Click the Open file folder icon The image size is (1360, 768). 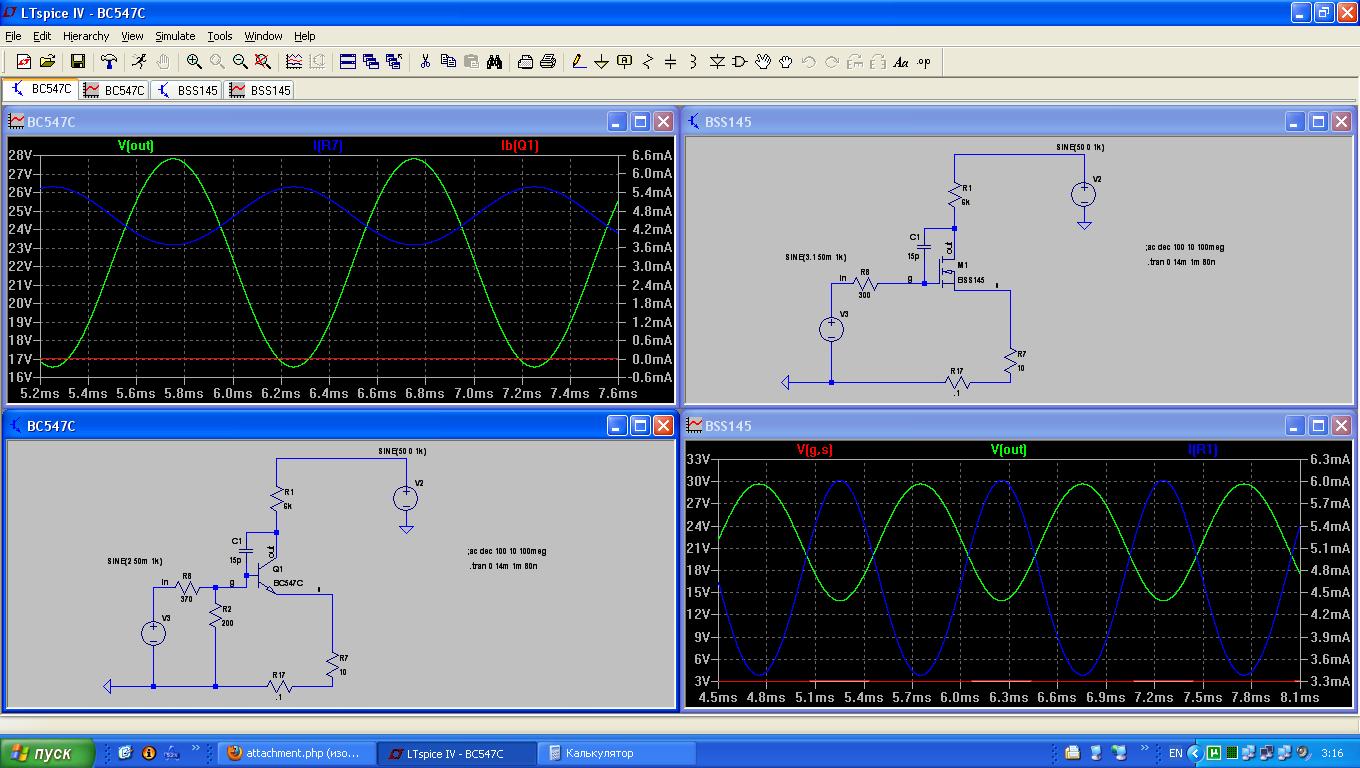(47, 62)
